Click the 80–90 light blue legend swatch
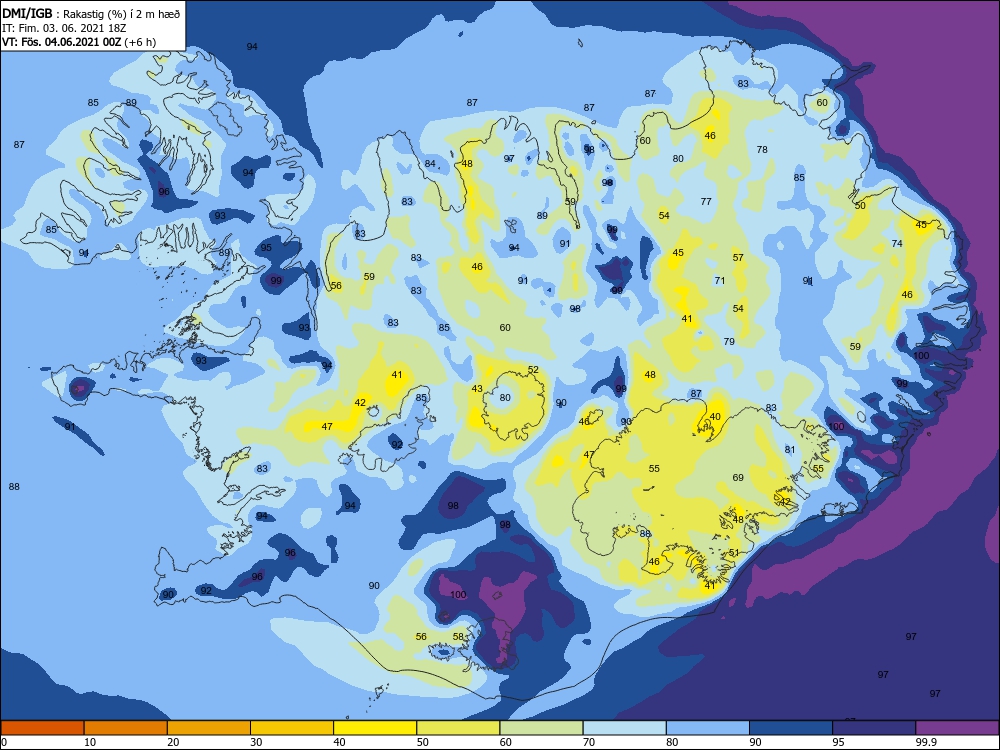This screenshot has height=750, width=1000. [x=708, y=728]
